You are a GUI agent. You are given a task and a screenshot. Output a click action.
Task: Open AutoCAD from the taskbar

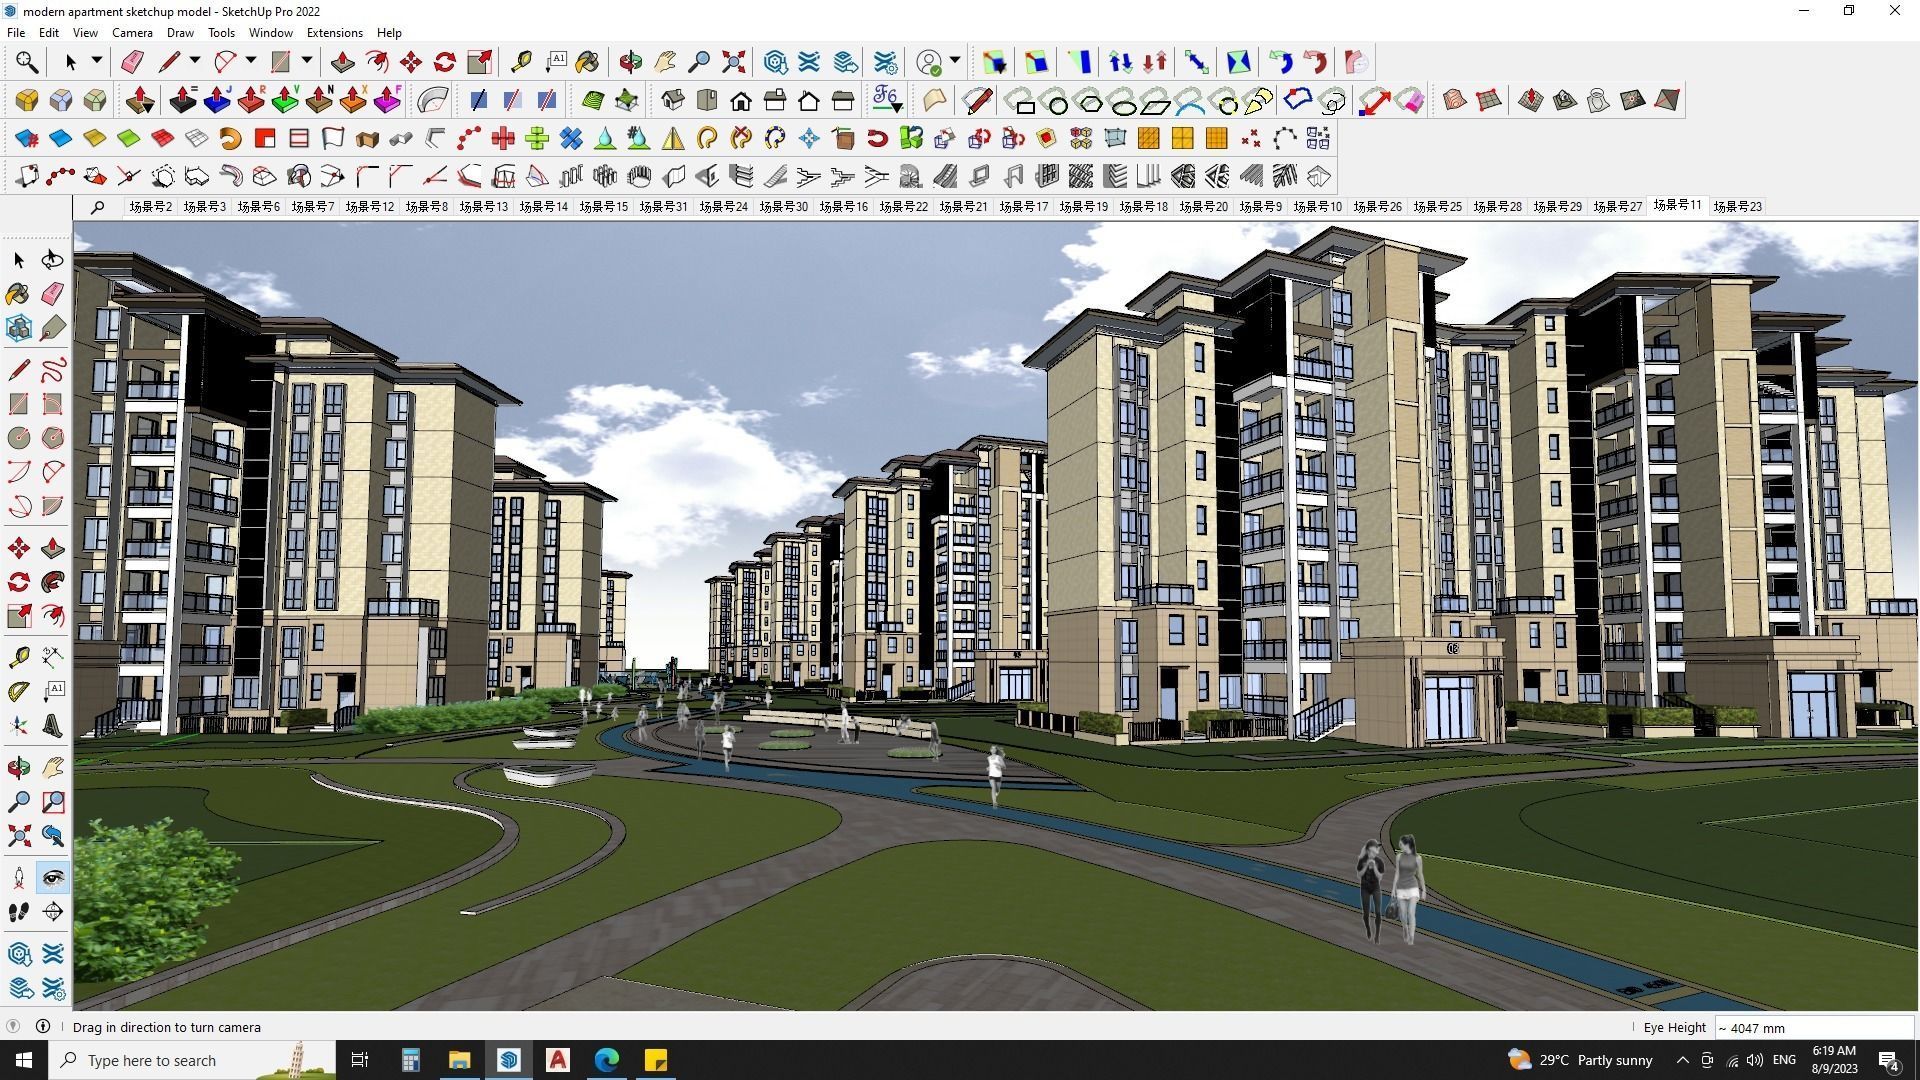pos(558,1060)
